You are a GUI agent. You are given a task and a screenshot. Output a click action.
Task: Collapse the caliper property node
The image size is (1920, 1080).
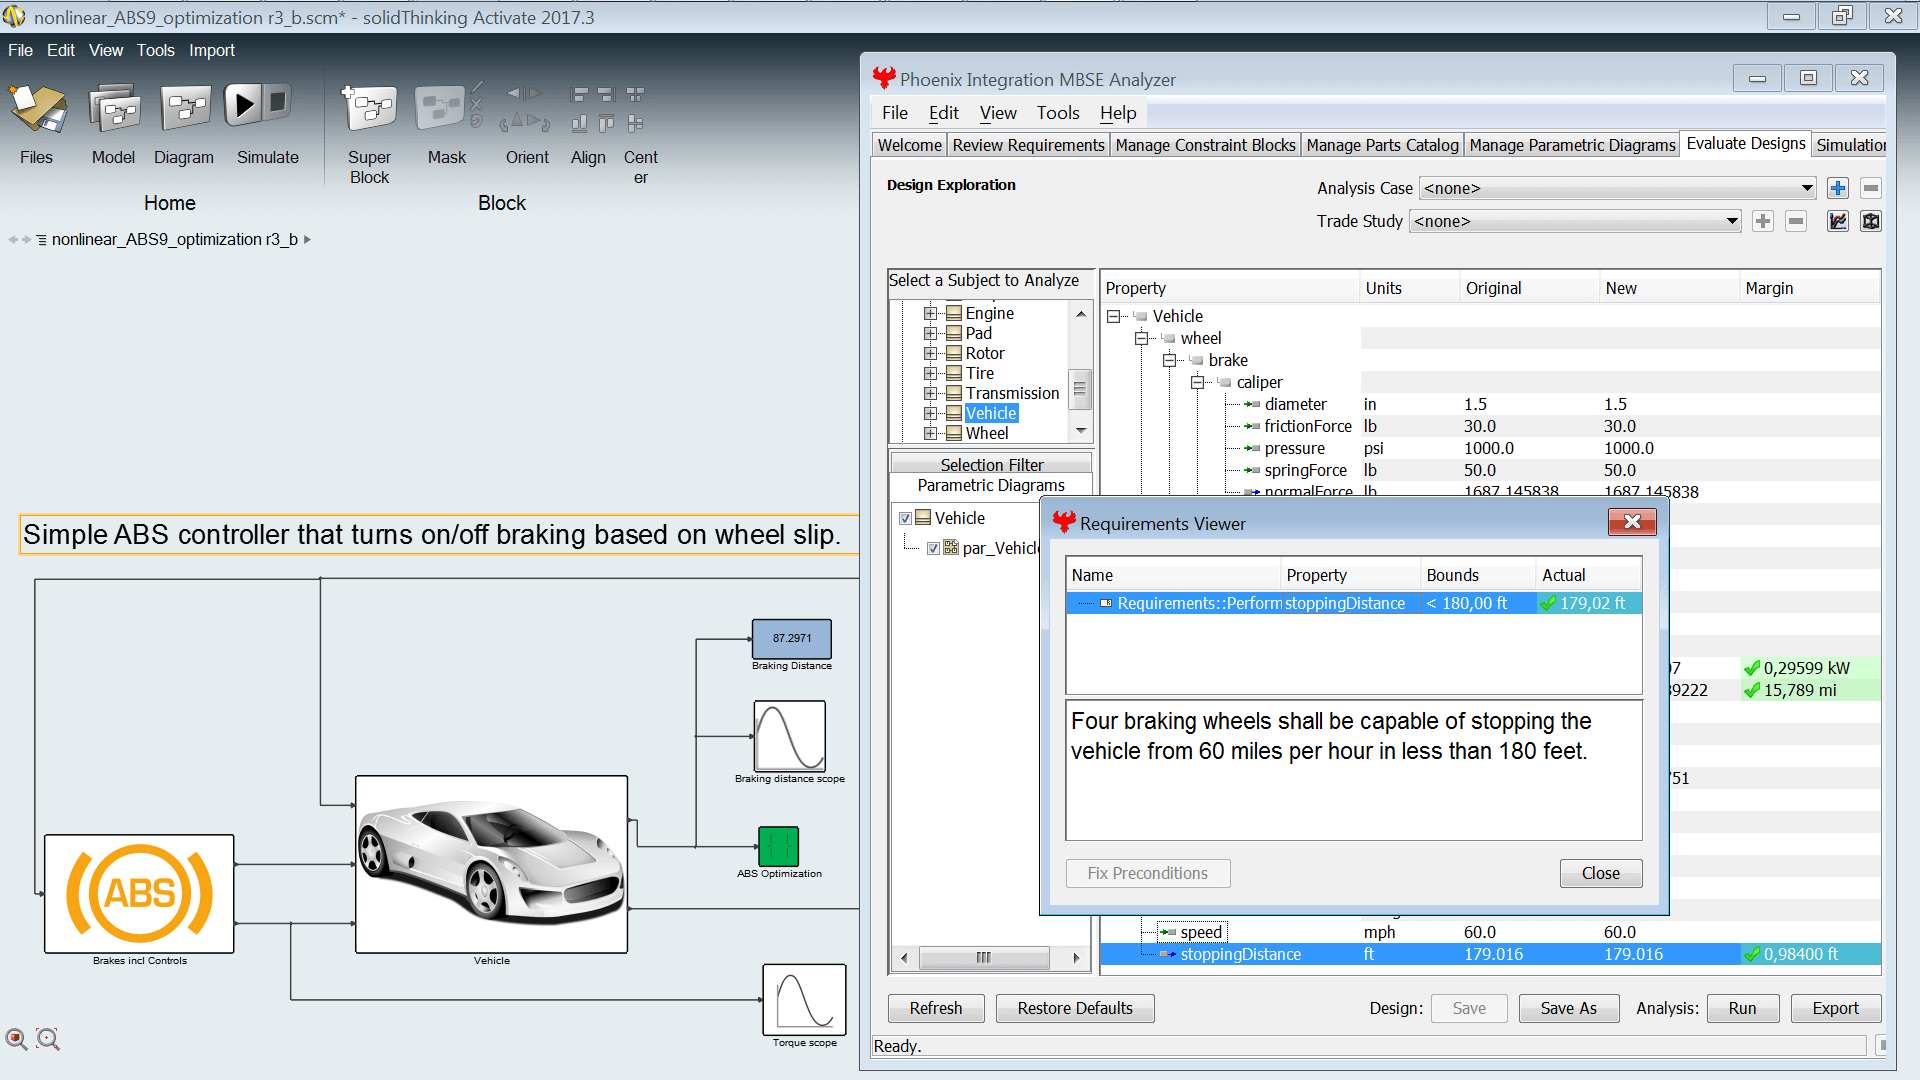click(1197, 382)
